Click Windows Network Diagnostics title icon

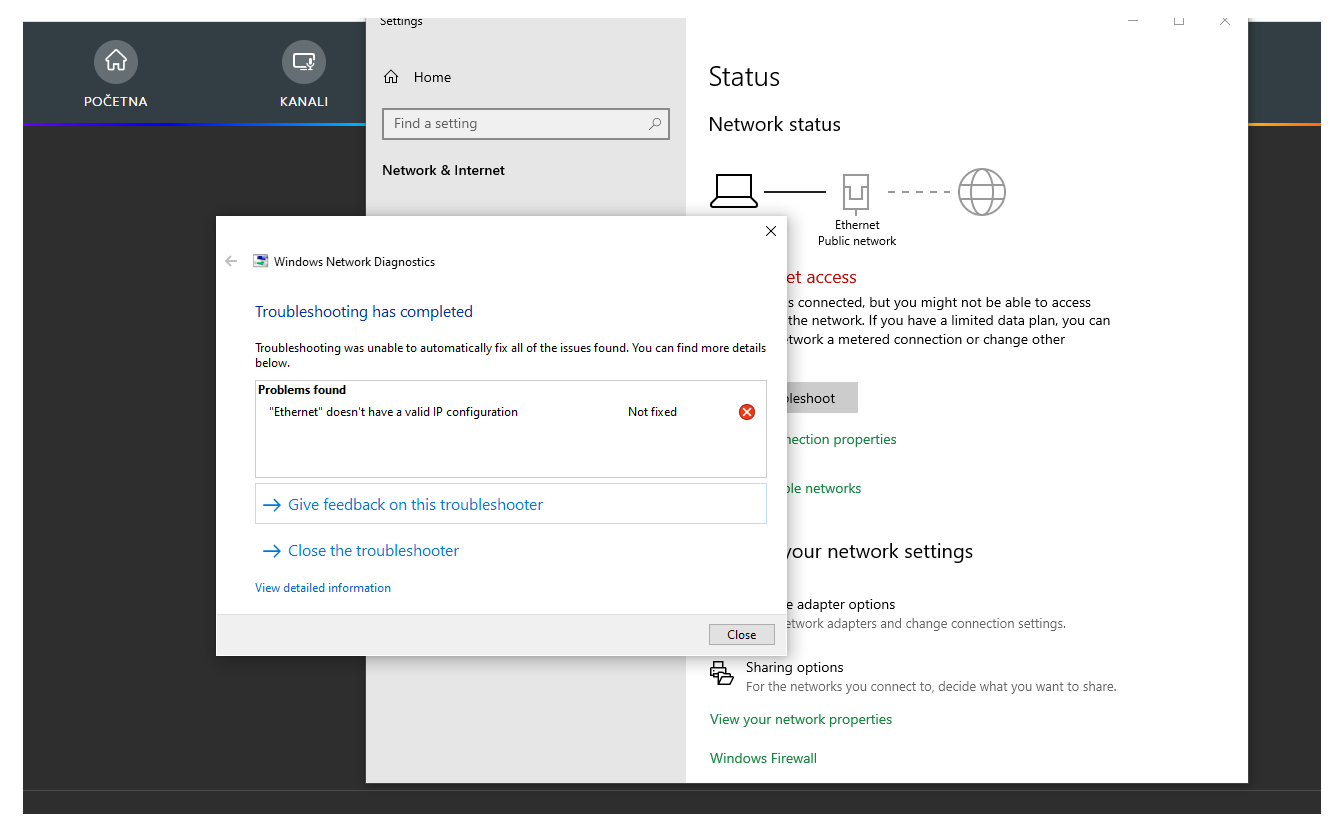point(260,261)
